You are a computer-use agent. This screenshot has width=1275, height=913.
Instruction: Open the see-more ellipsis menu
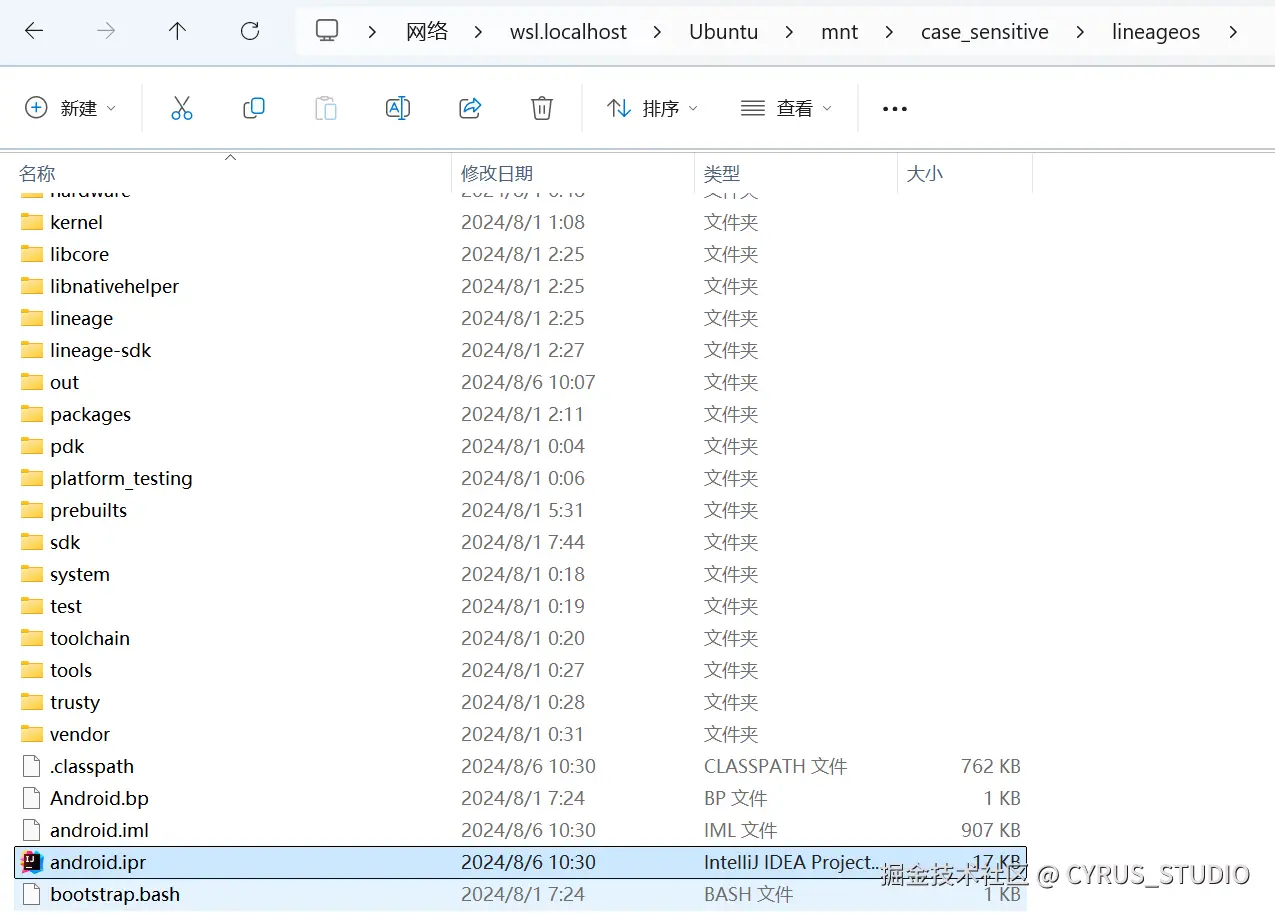[893, 107]
